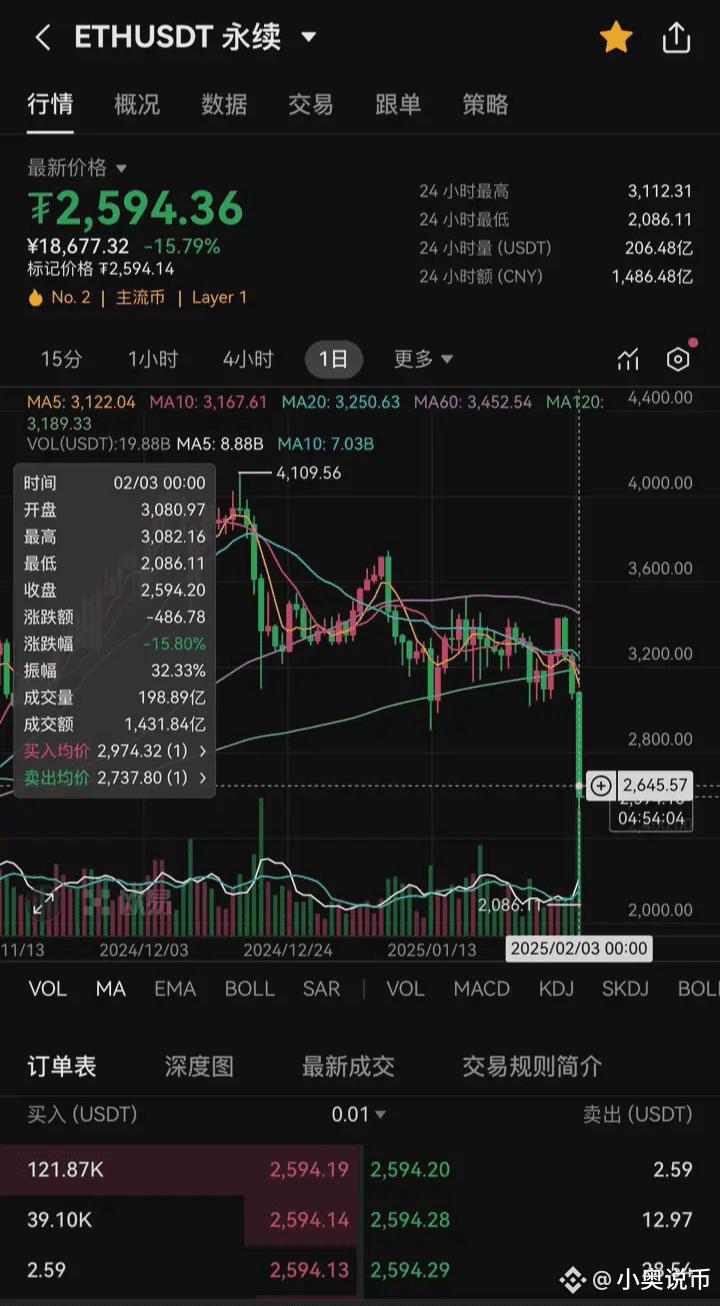Select the 1日 timeframe
Image resolution: width=720 pixels, height=1306 pixels.
[333, 359]
